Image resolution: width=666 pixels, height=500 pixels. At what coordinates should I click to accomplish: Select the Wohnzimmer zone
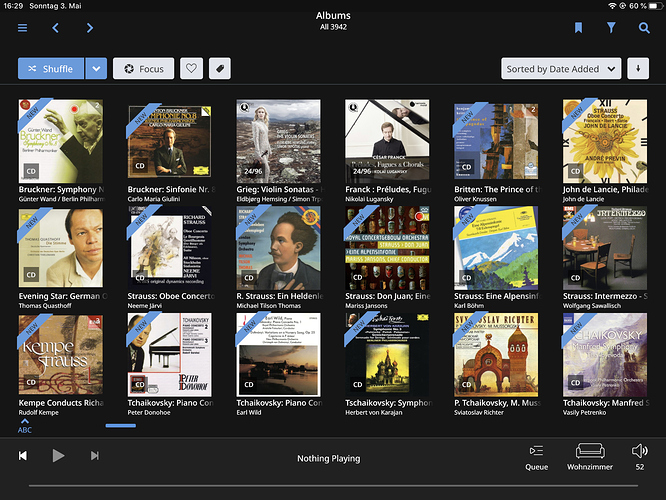(x=590, y=458)
